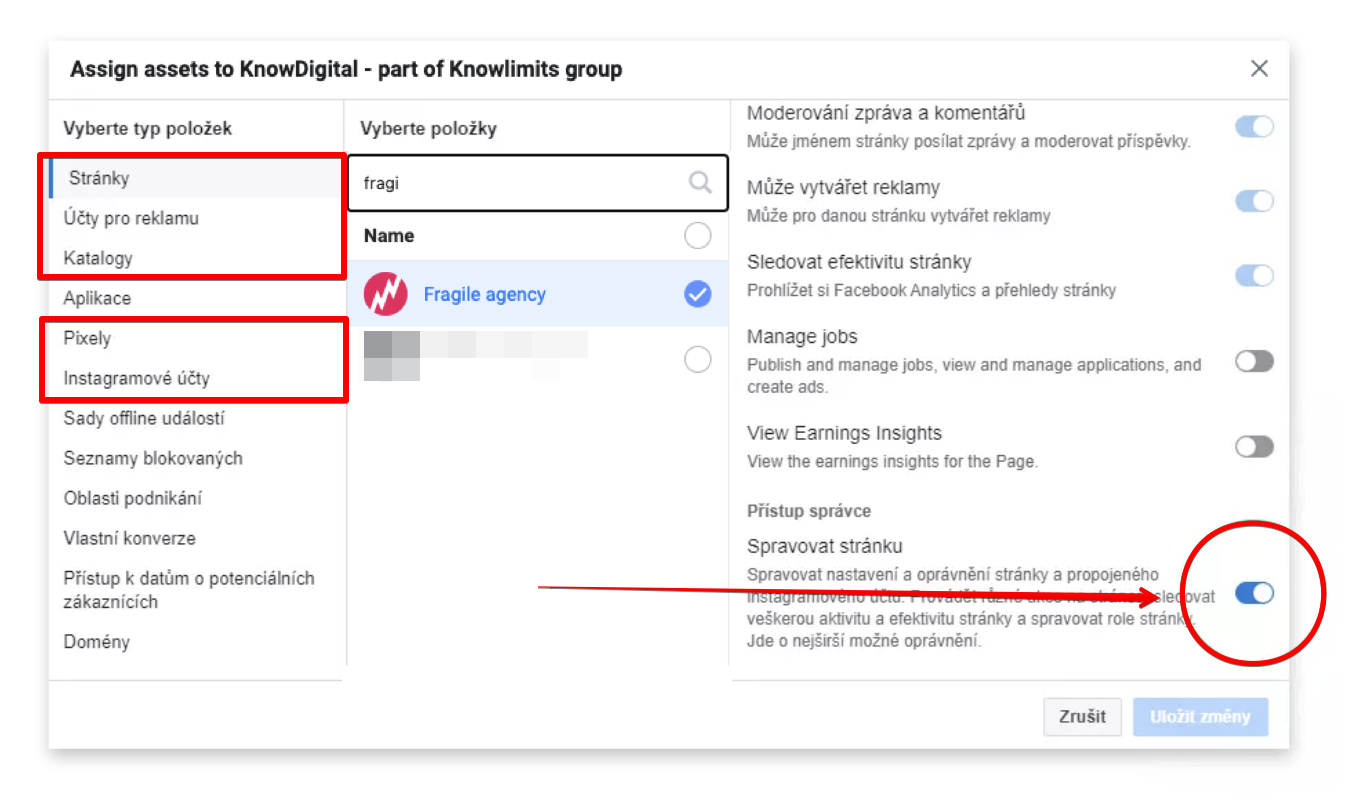This screenshot has width=1352, height=806.
Task: Uncheck the Fragile agency checkmark
Action: tap(697, 294)
